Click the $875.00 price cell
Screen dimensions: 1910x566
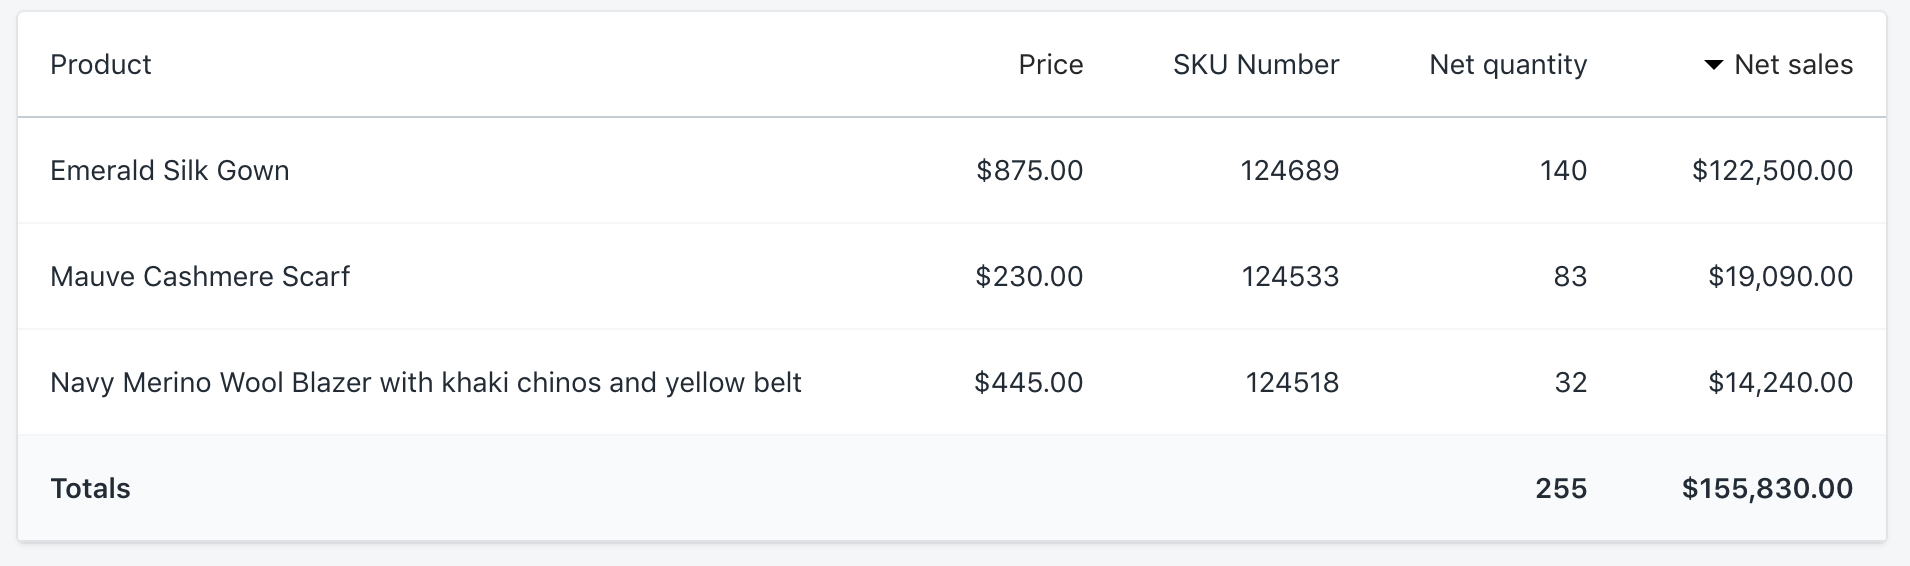1029,171
